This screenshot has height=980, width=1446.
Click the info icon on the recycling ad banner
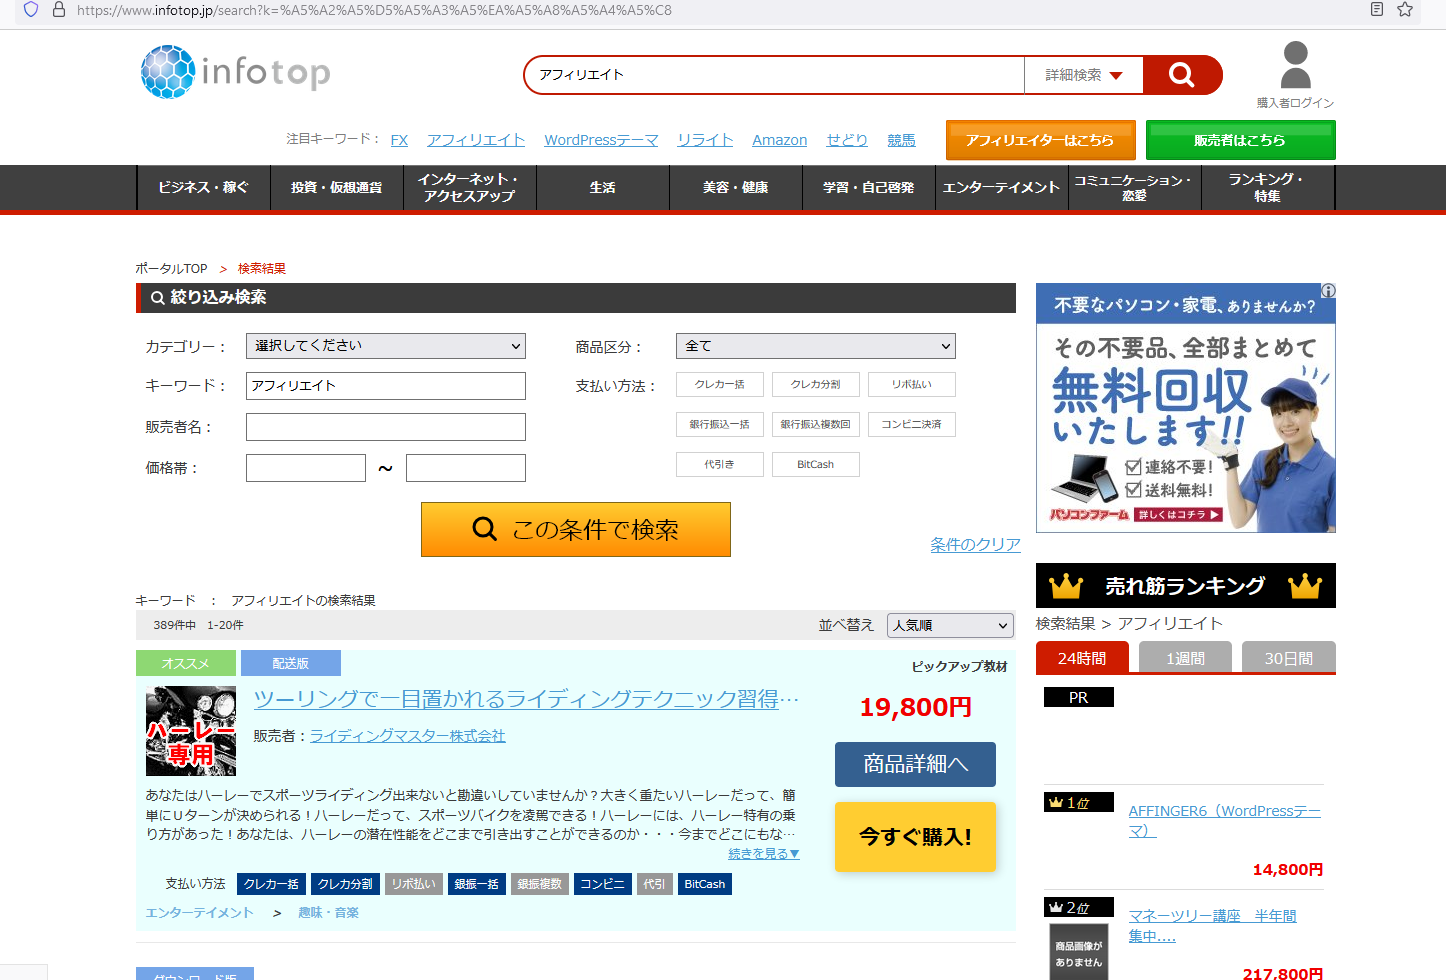tap(1328, 291)
